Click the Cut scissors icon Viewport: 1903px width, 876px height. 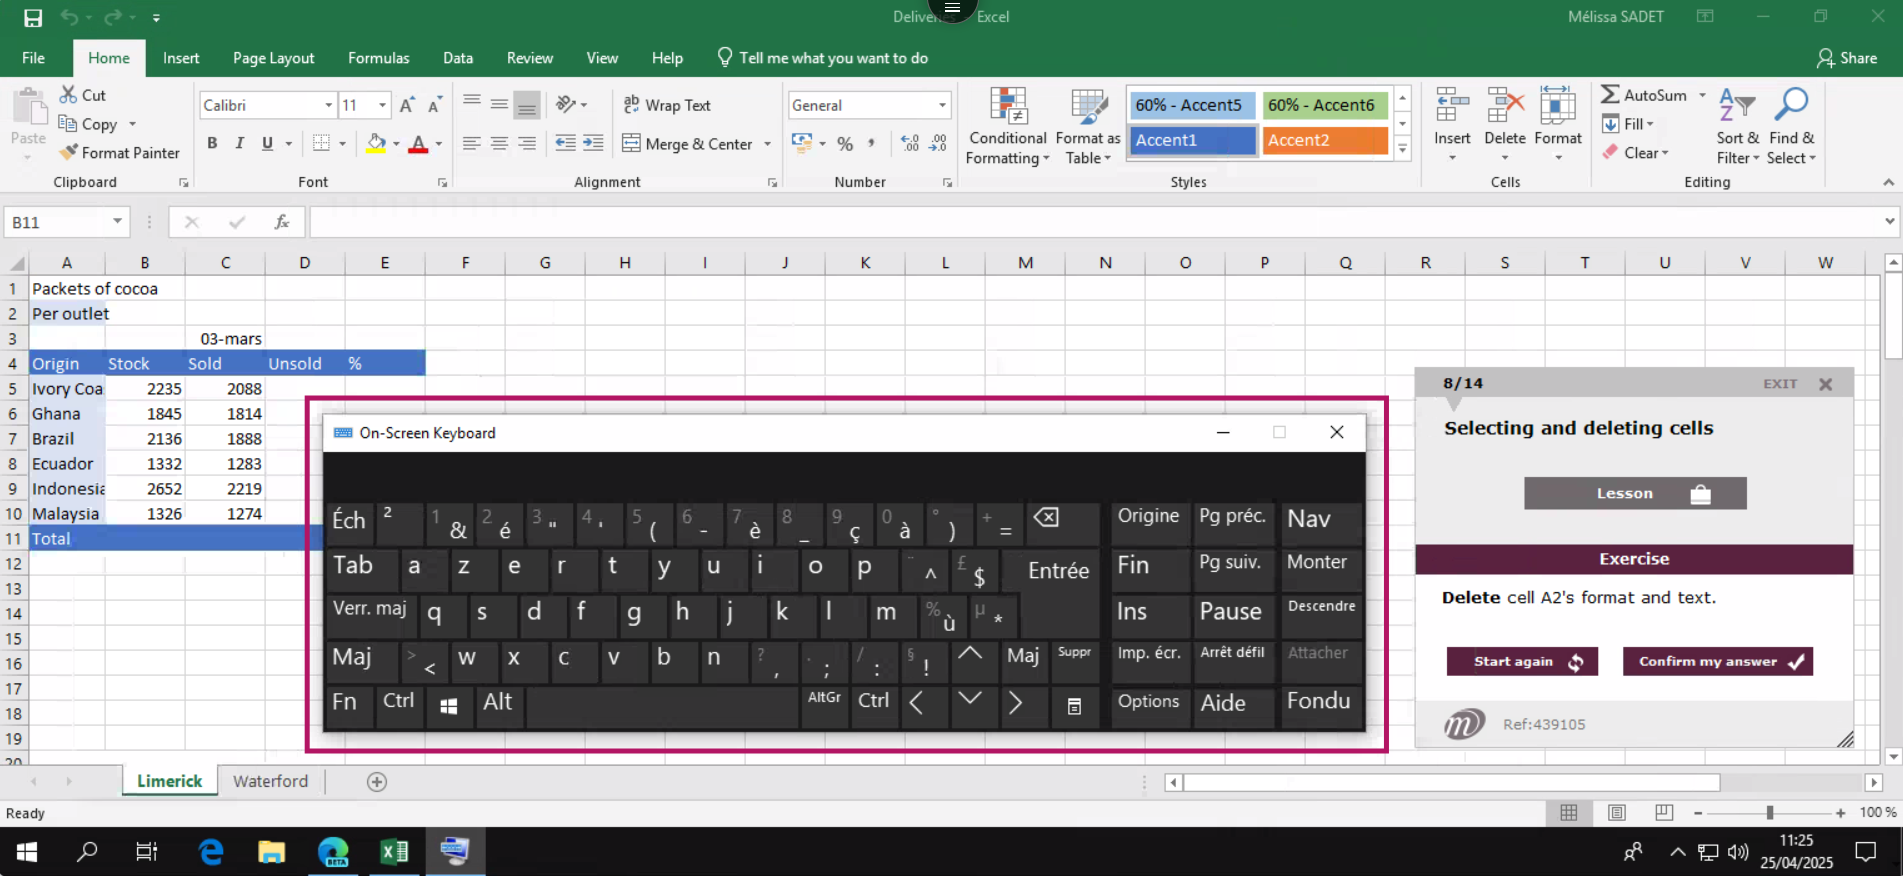tap(68, 95)
